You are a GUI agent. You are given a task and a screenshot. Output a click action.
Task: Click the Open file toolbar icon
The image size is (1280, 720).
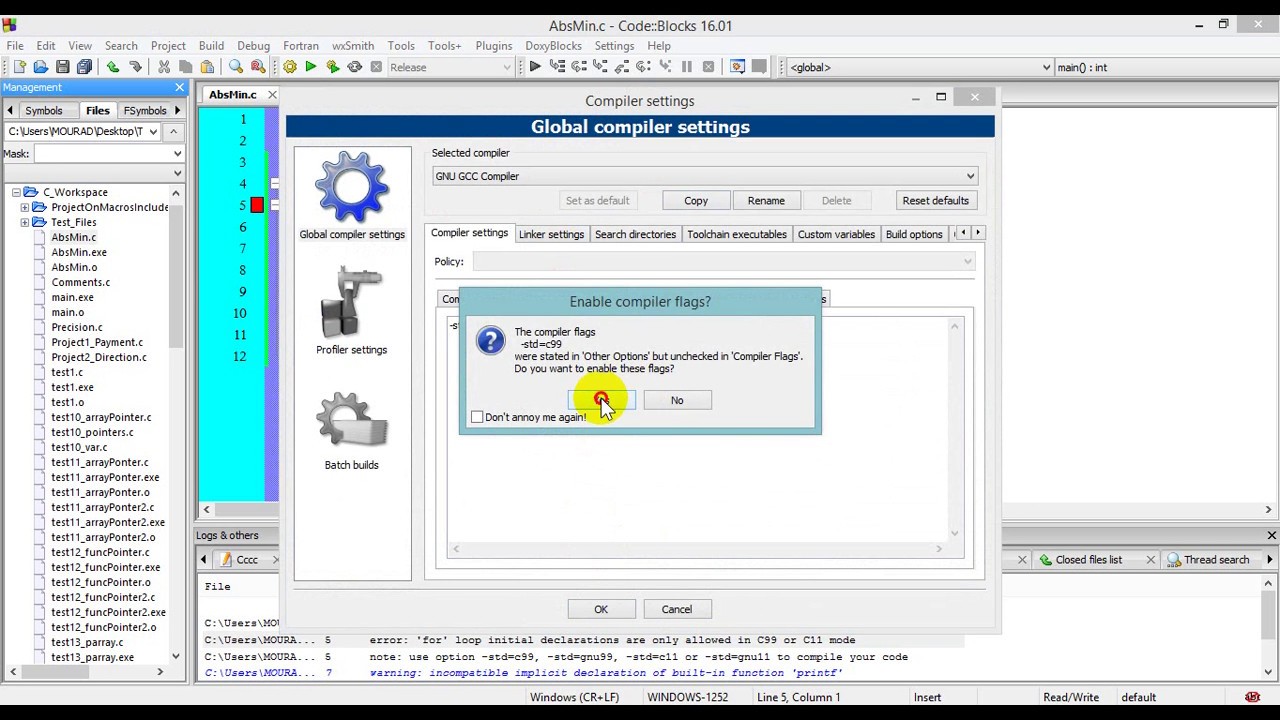pos(40,67)
